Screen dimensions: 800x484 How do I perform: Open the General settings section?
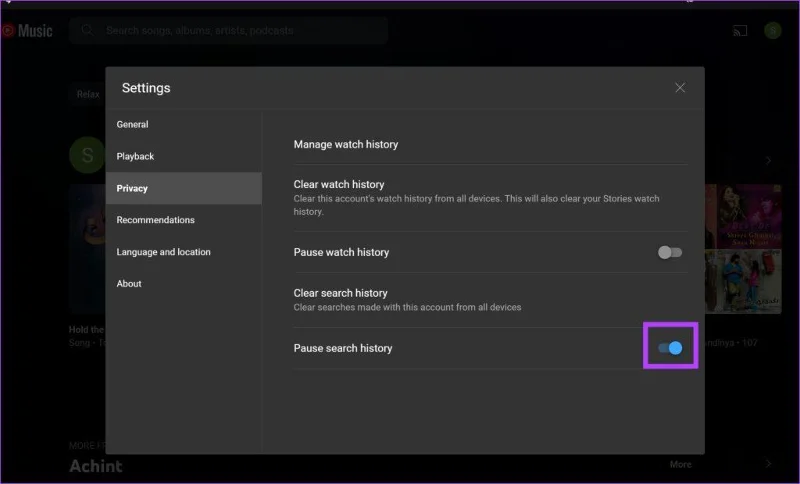[x=184, y=124]
